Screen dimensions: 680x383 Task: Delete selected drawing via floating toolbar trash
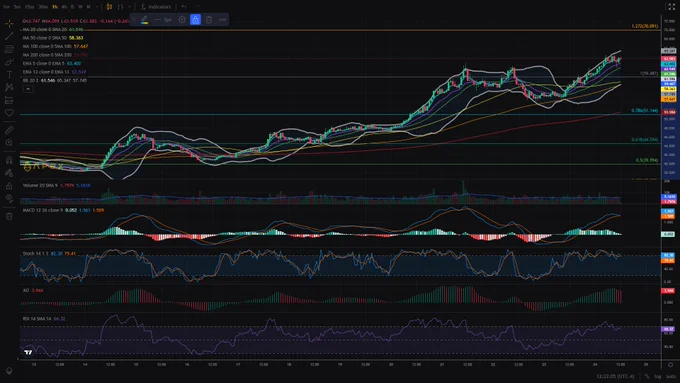(x=209, y=20)
